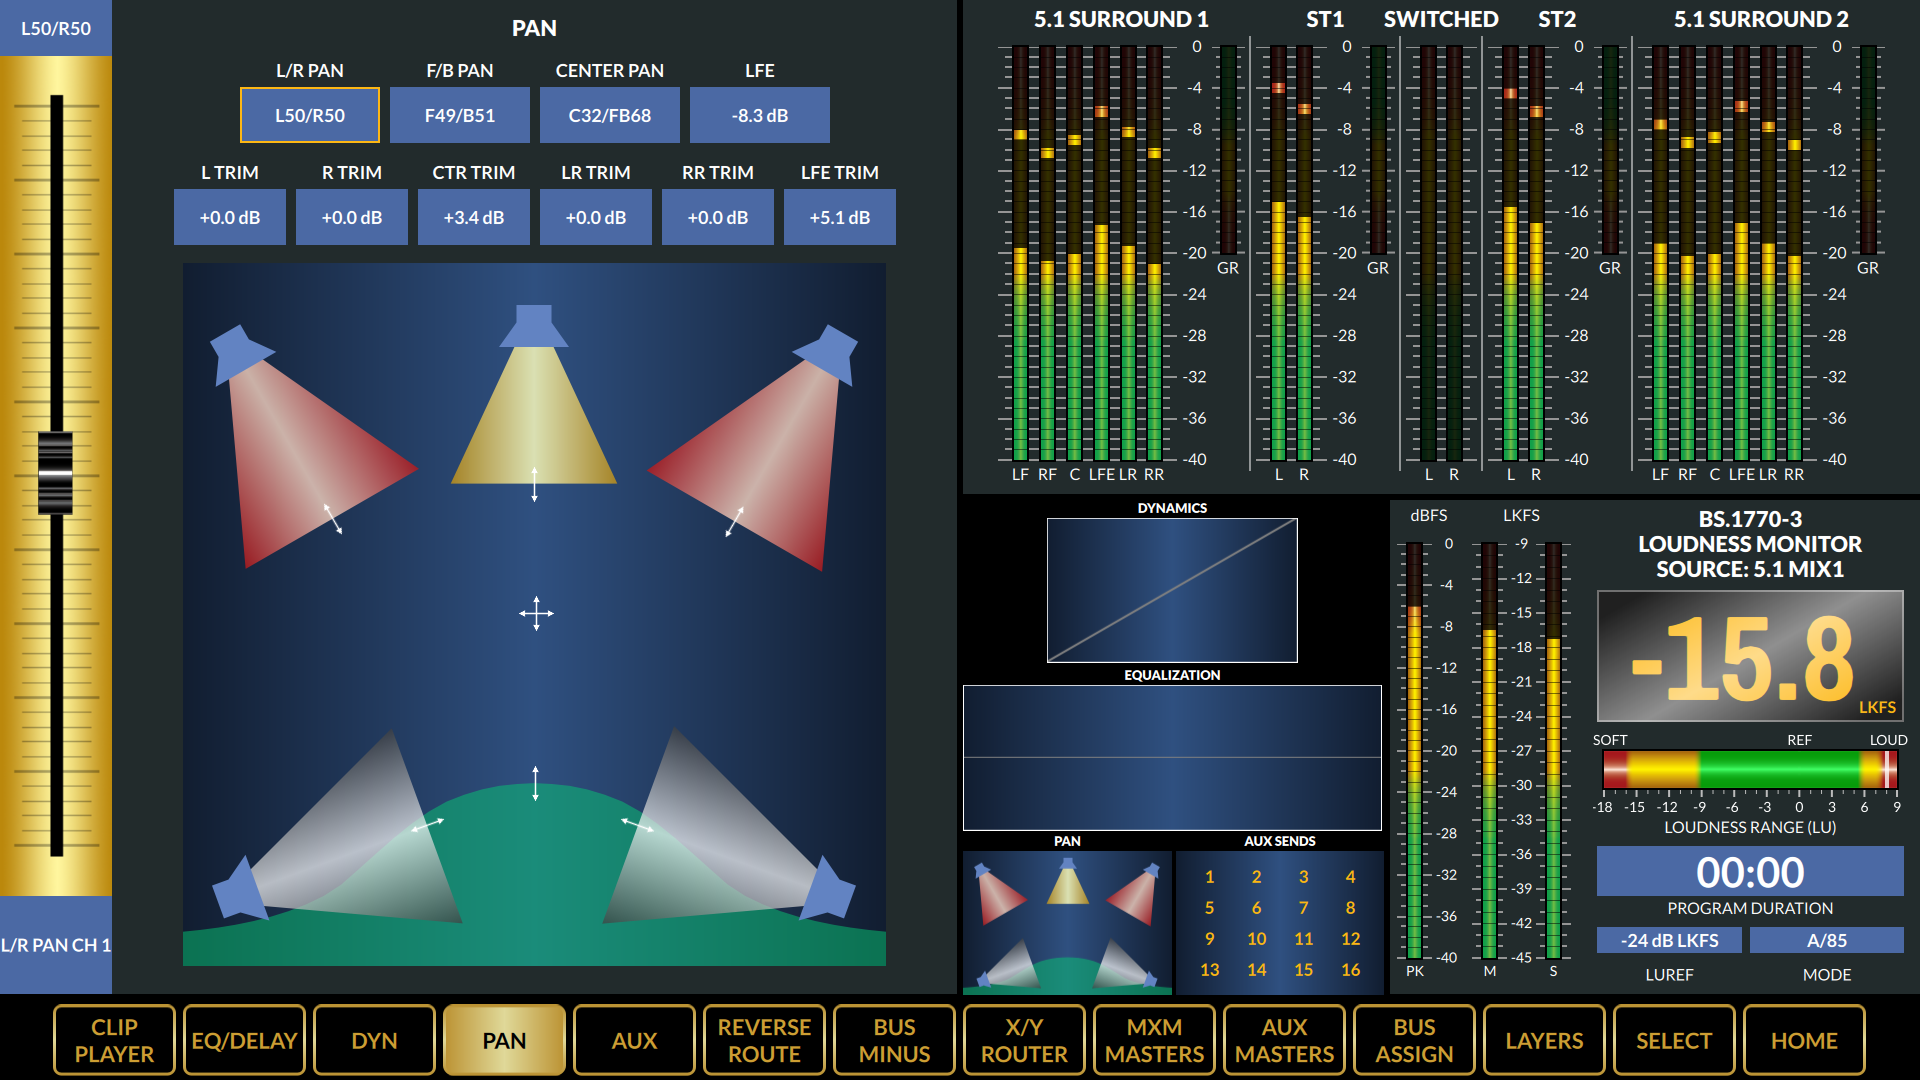Click the -15.8 LKFS loudness display
The image size is (1920, 1080).
click(1750, 656)
